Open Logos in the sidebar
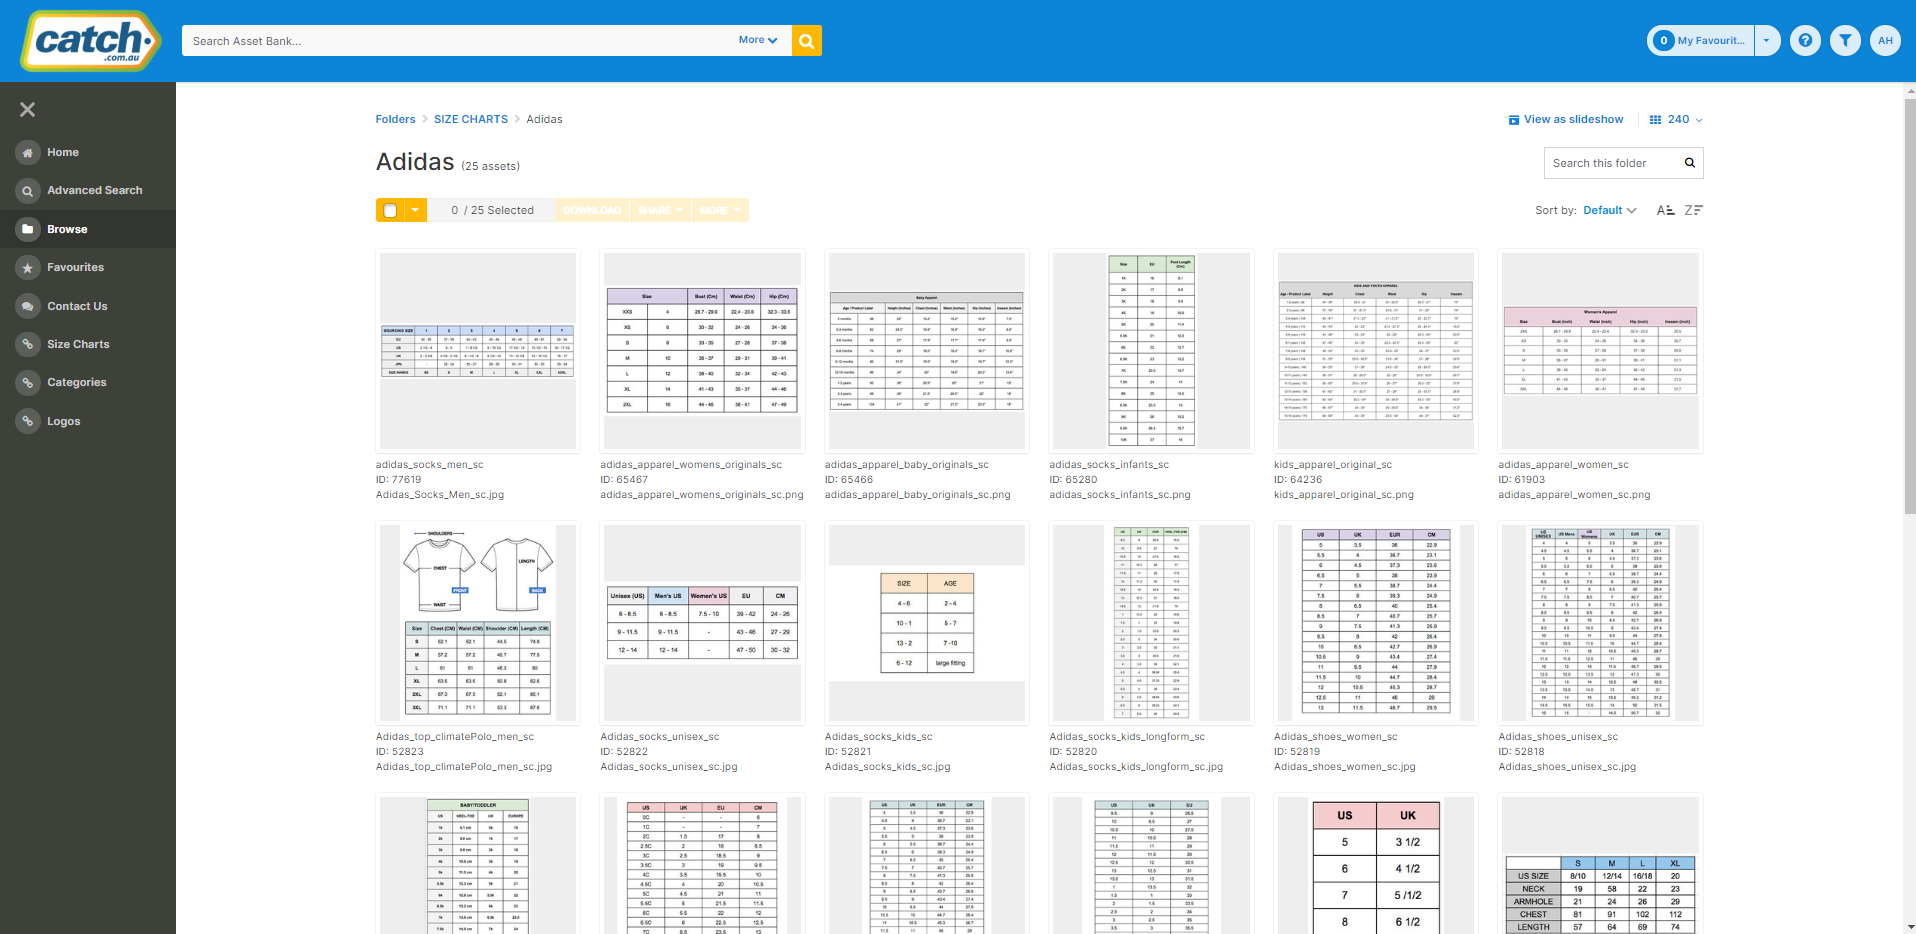1916x934 pixels. tap(64, 421)
